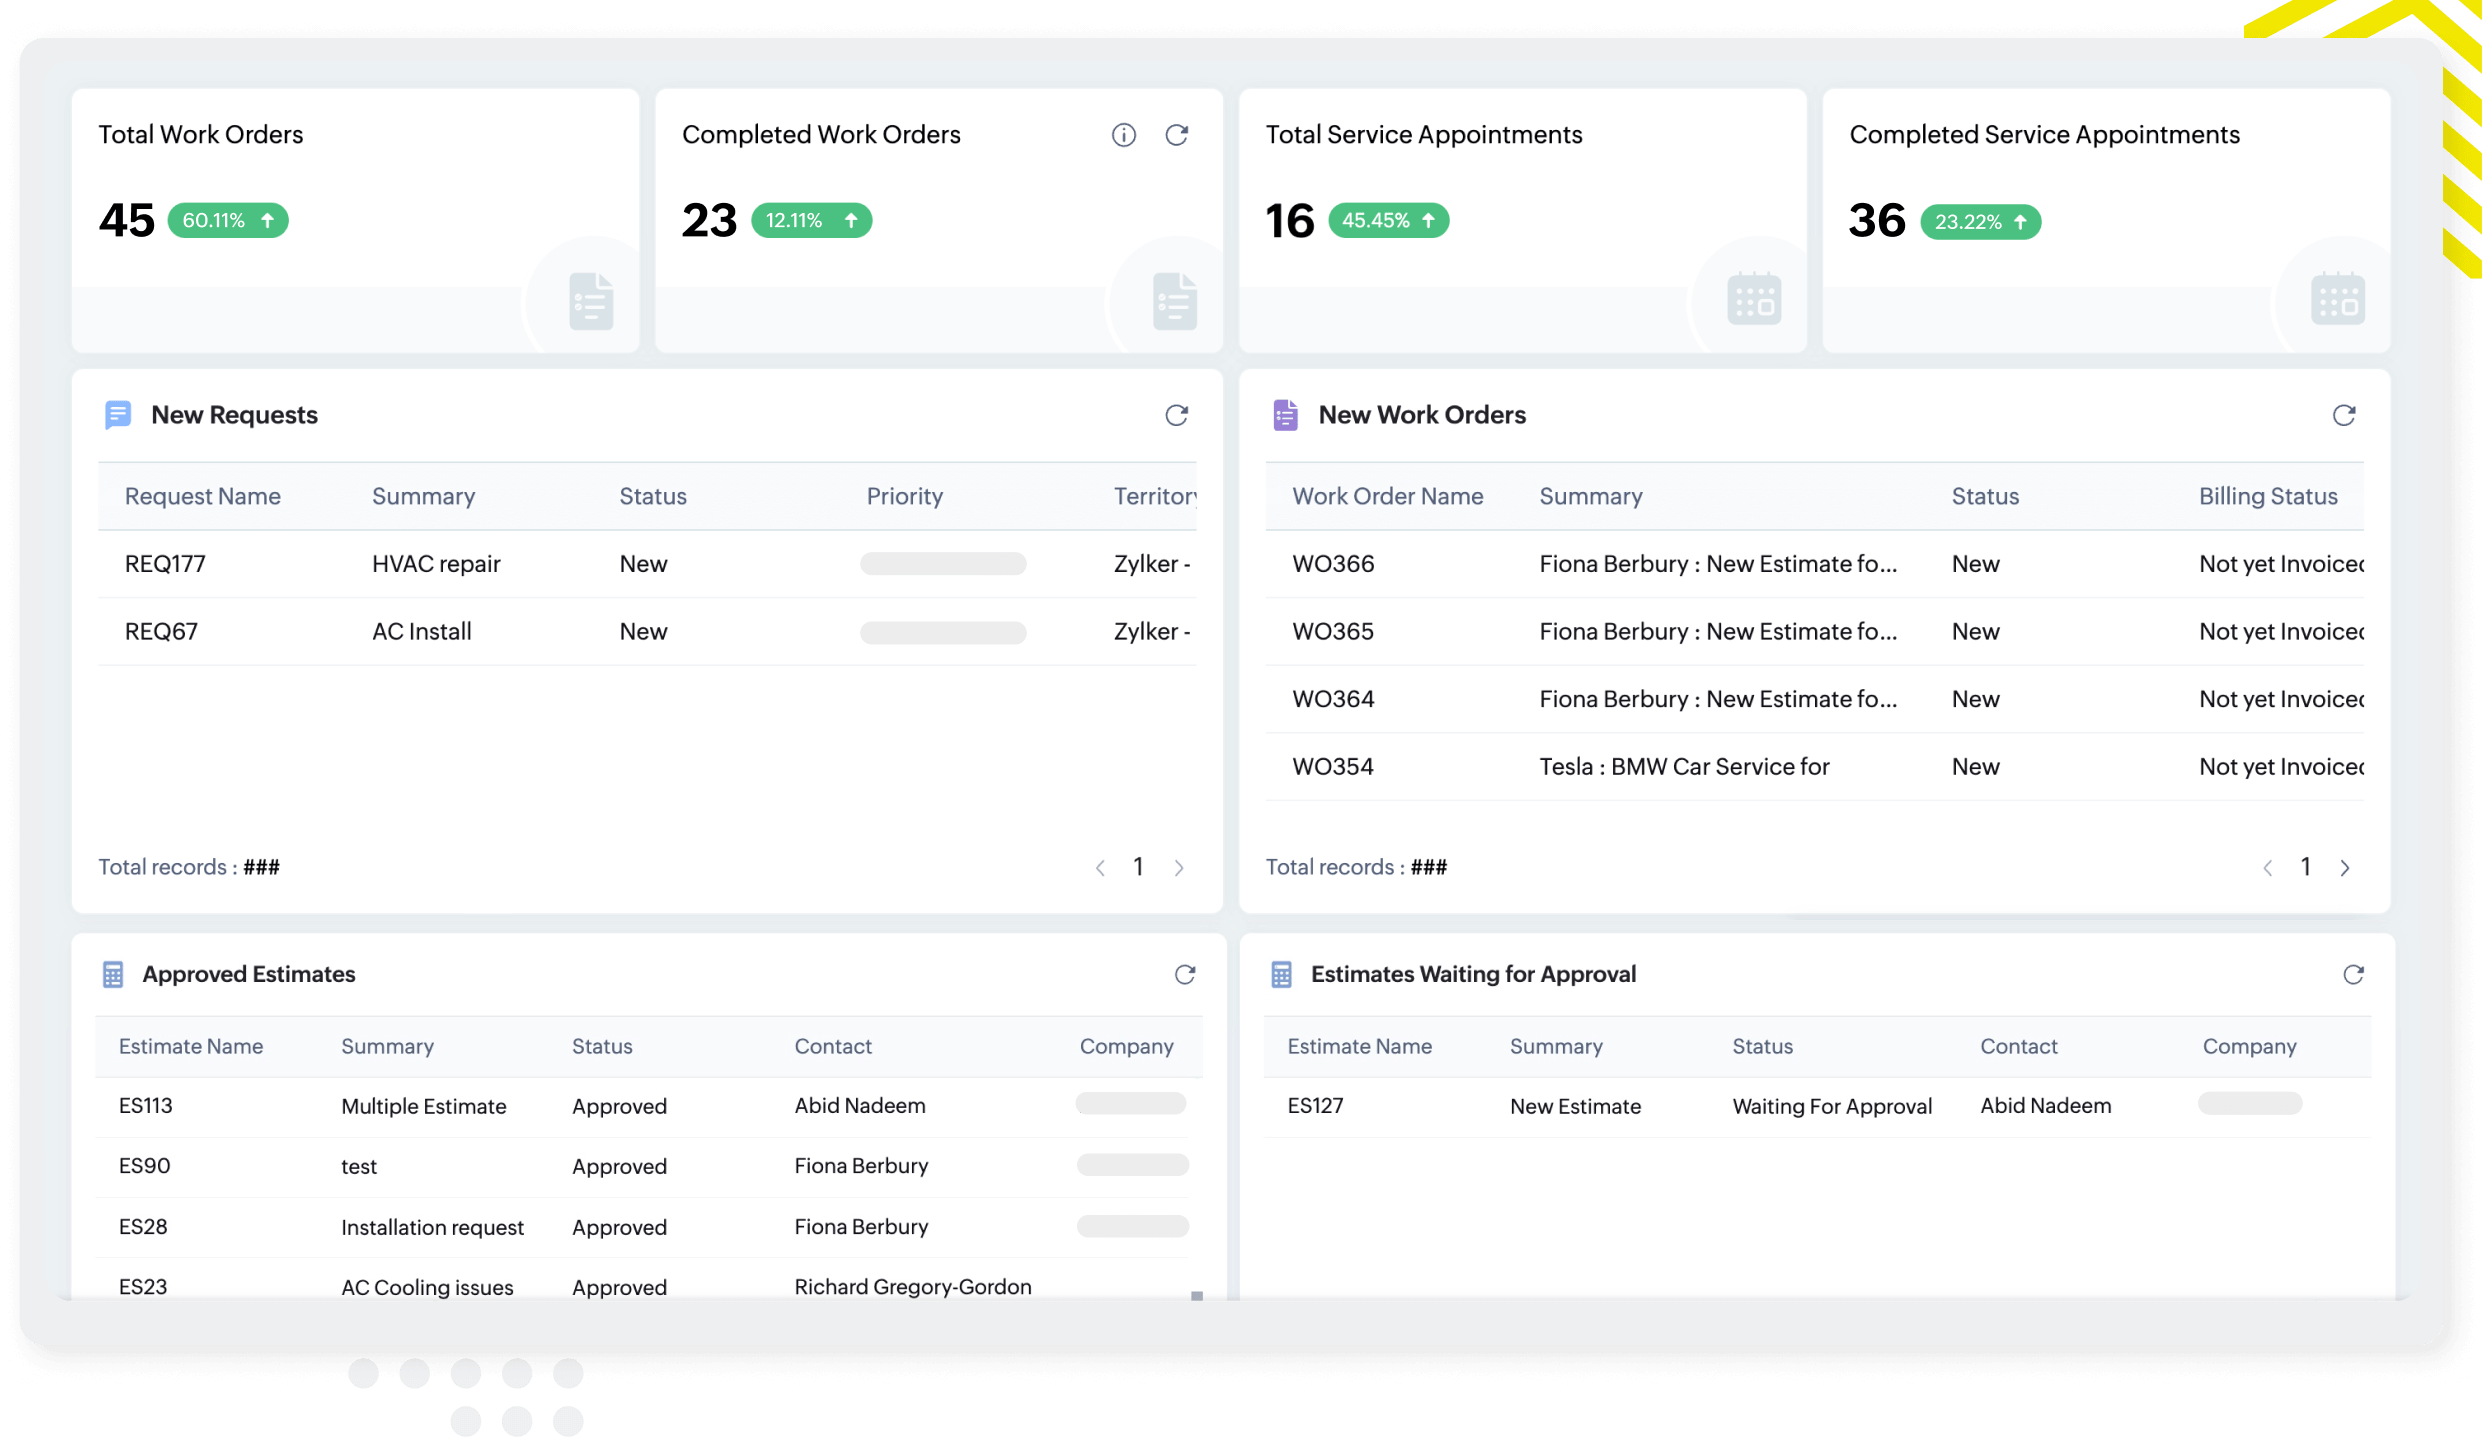Click the Priority column header in New Requests

tap(904, 496)
